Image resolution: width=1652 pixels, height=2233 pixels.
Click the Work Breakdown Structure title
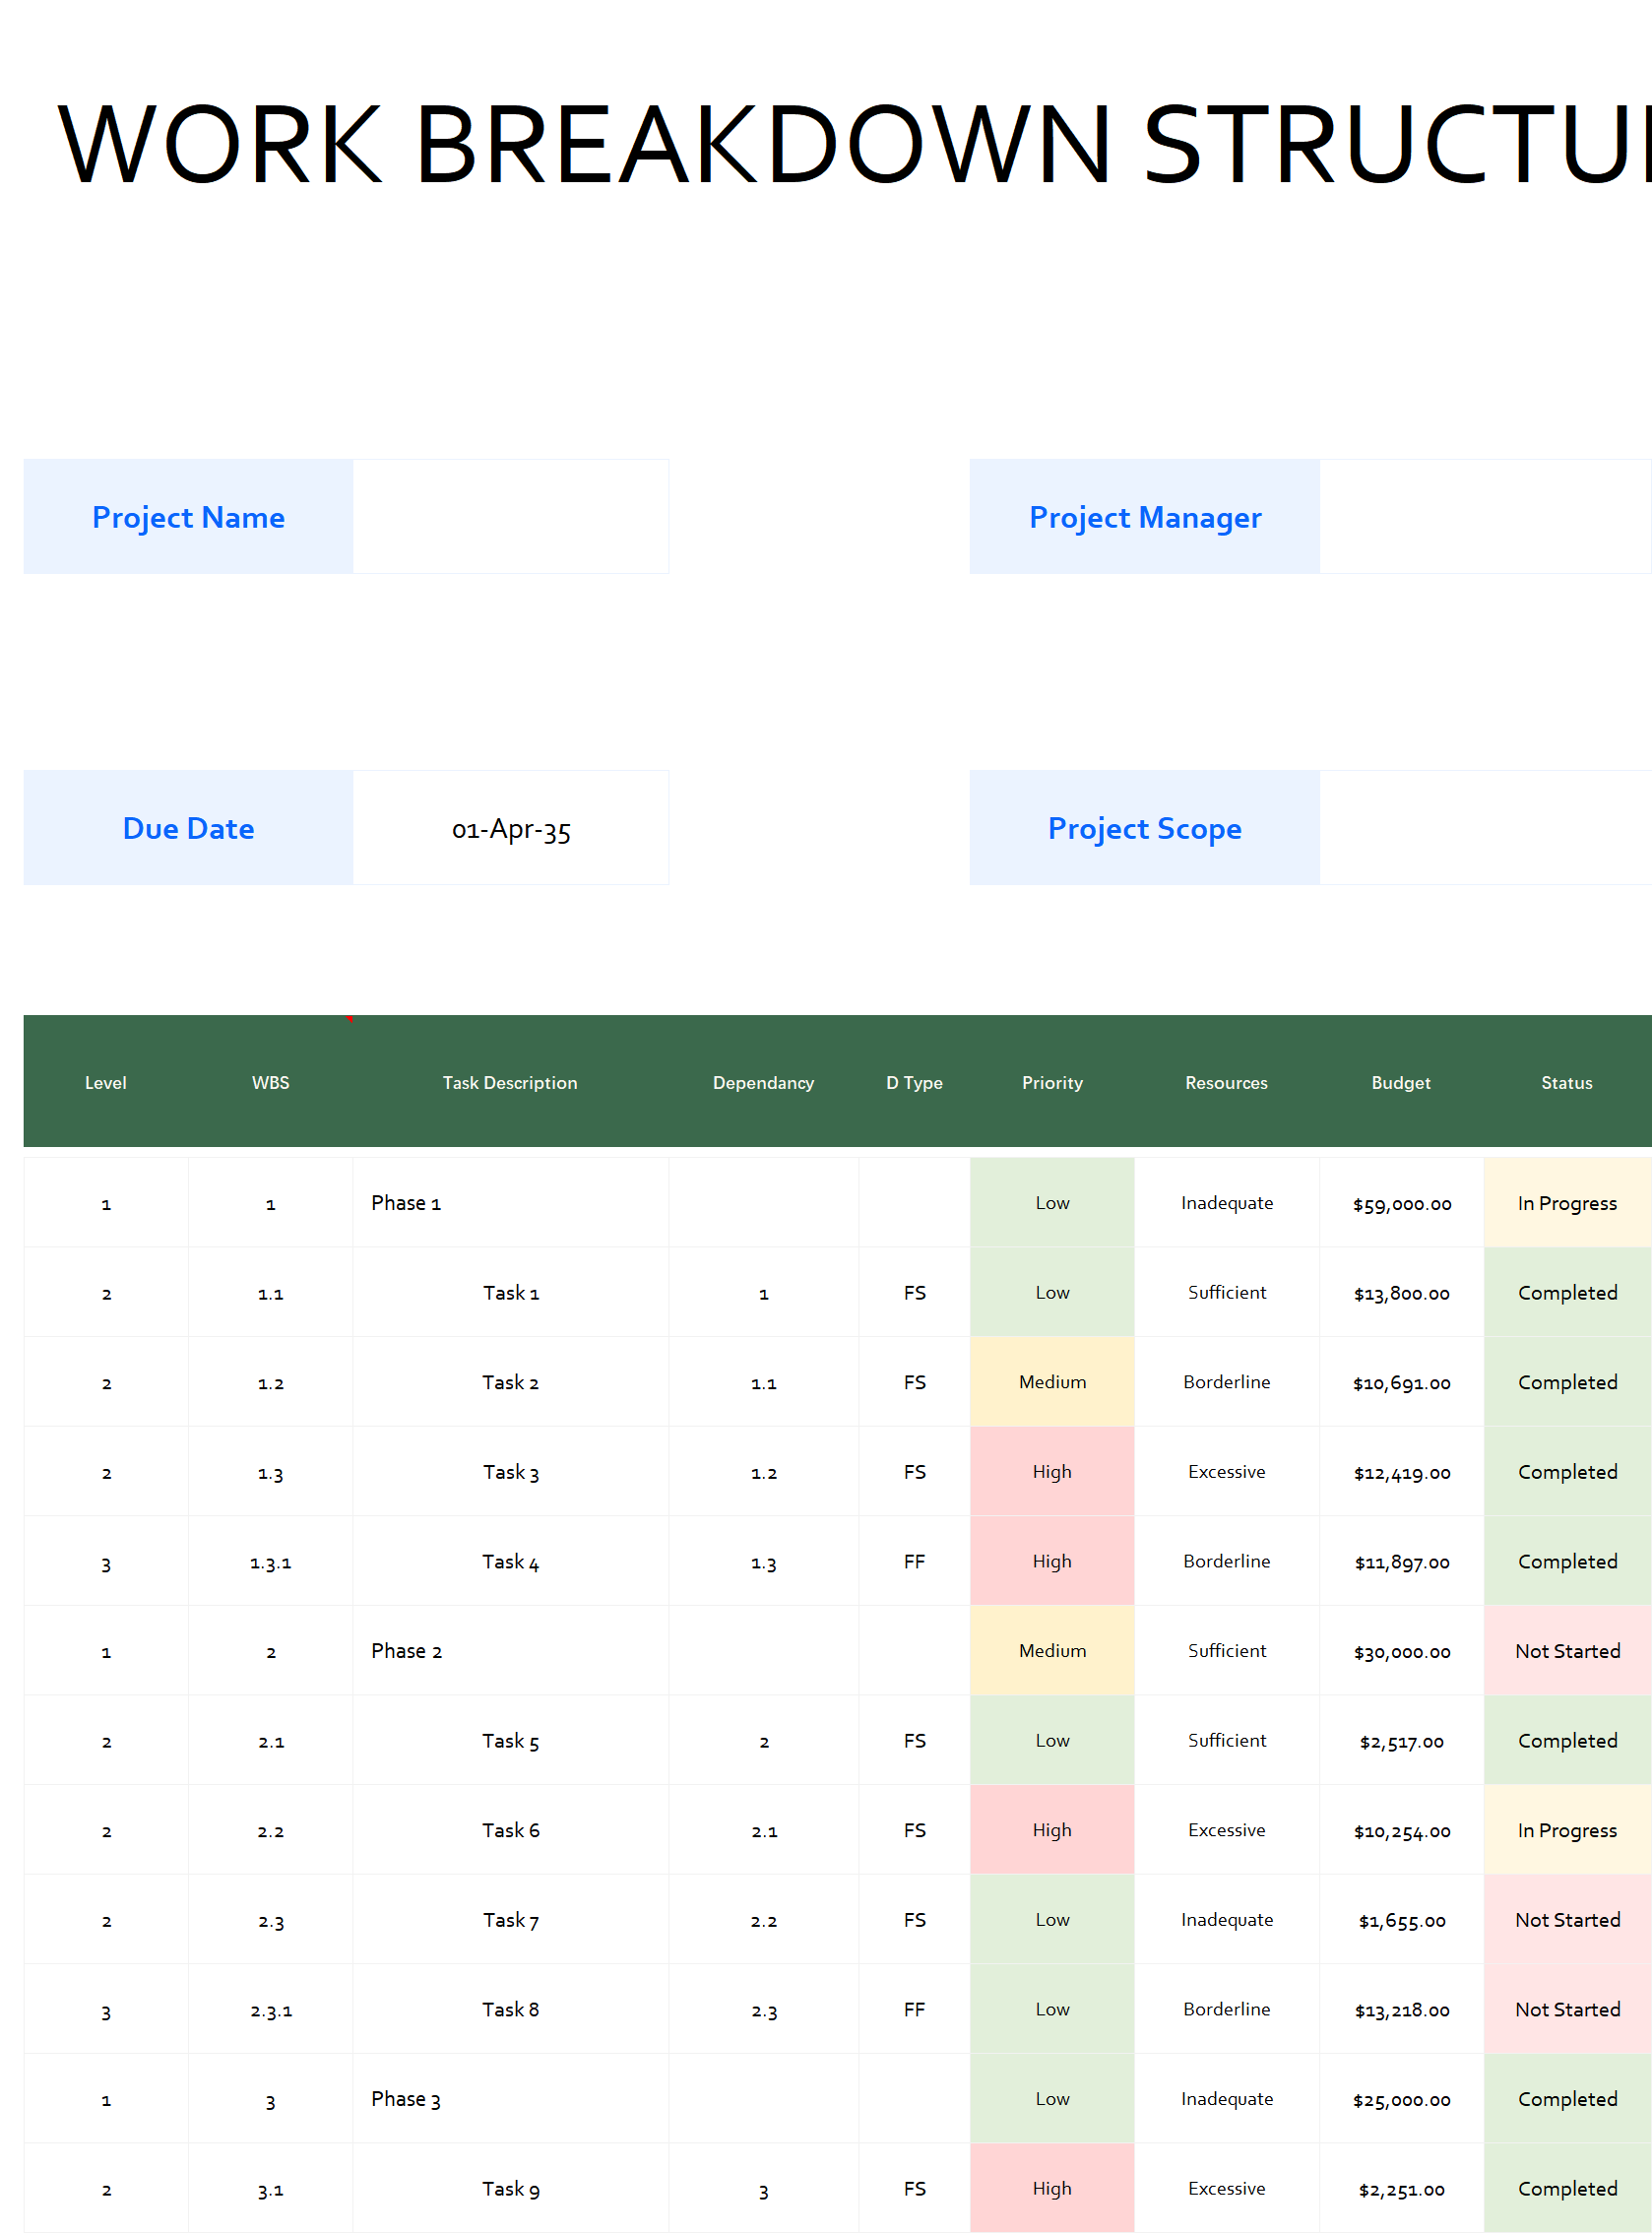click(855, 144)
